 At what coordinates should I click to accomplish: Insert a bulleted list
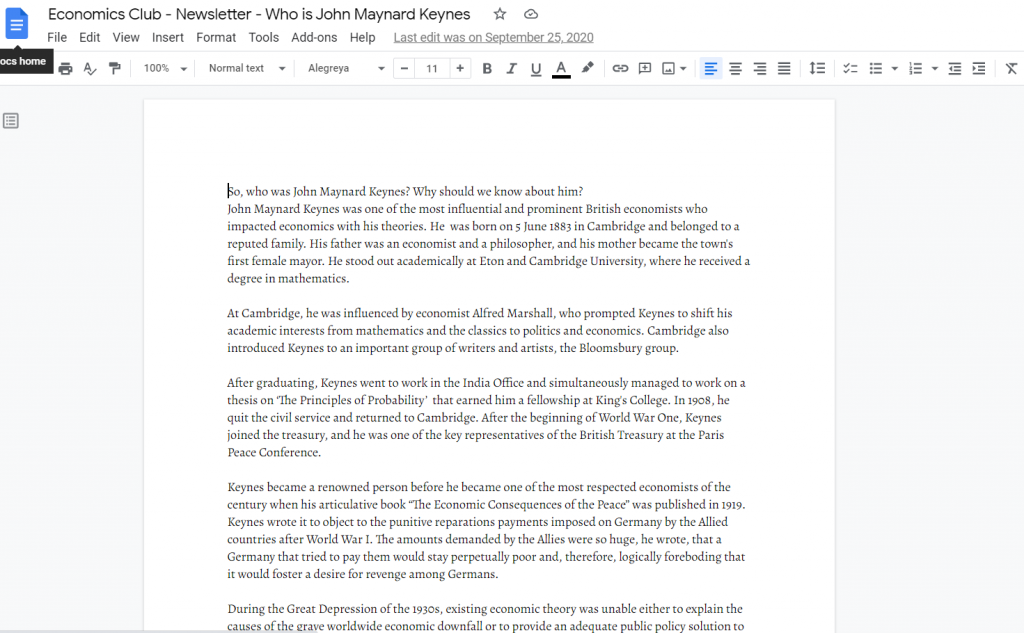coord(876,69)
